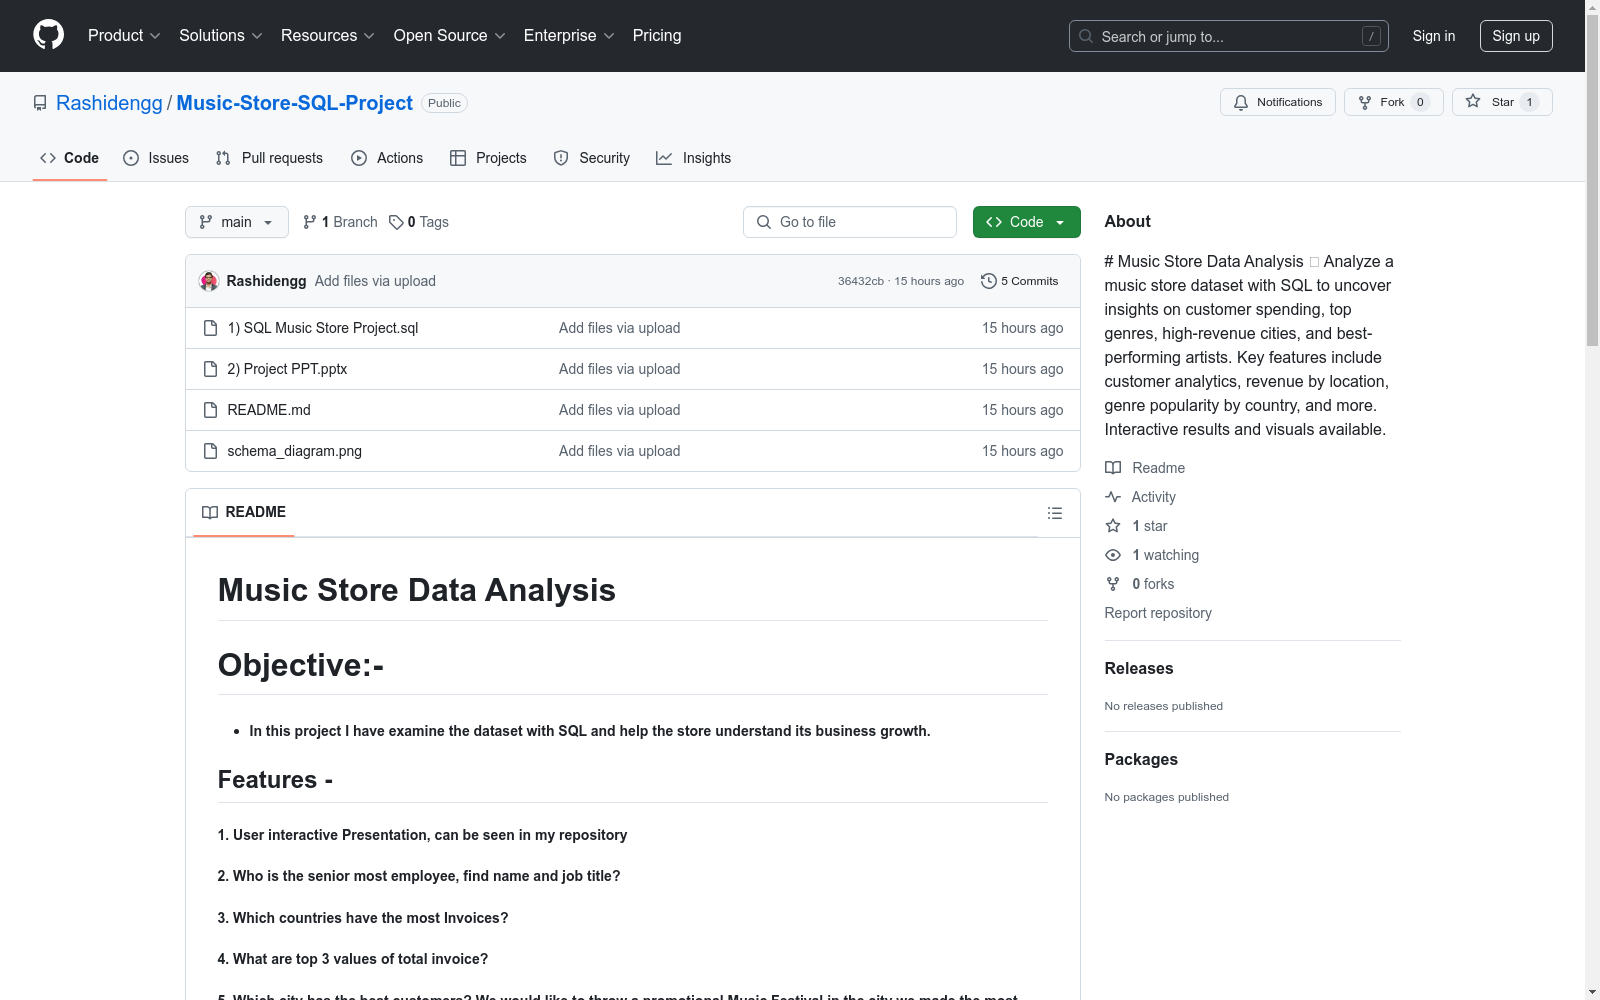Click the Sign in link
The height and width of the screenshot is (1000, 1600).
pos(1434,36)
